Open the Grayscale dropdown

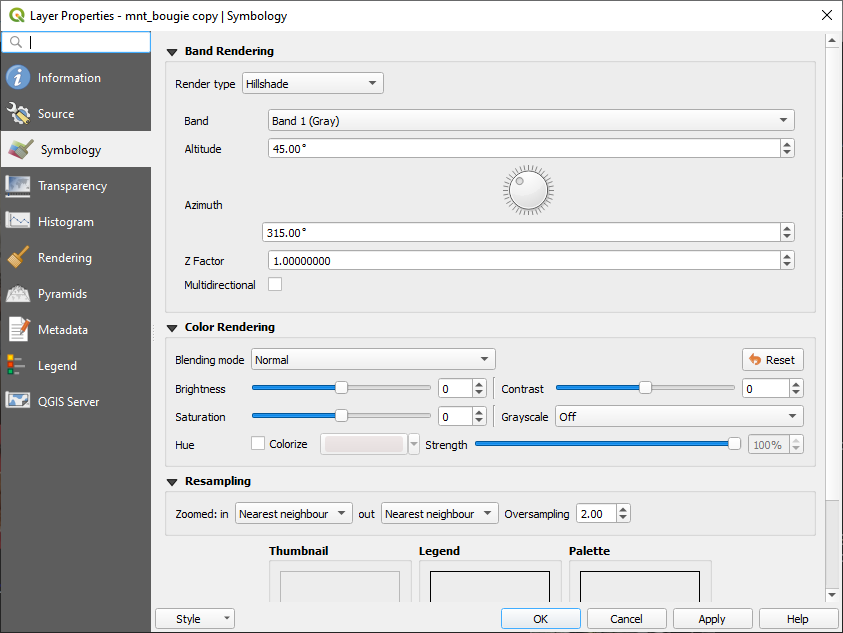click(x=679, y=417)
